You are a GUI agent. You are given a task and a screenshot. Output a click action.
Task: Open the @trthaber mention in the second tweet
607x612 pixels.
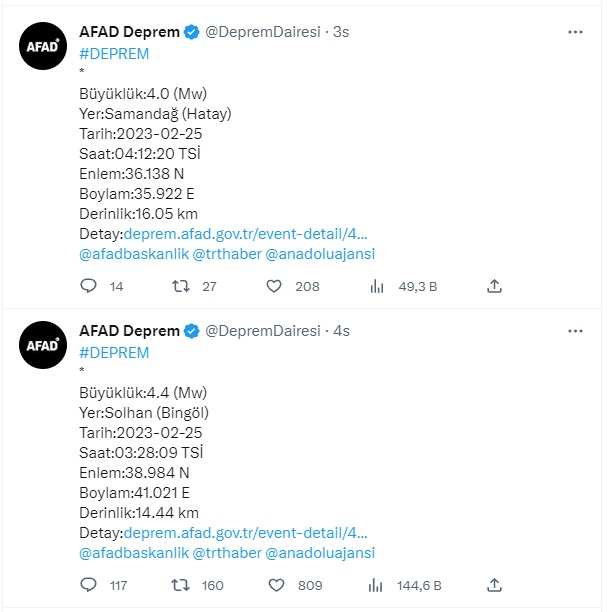pos(226,553)
